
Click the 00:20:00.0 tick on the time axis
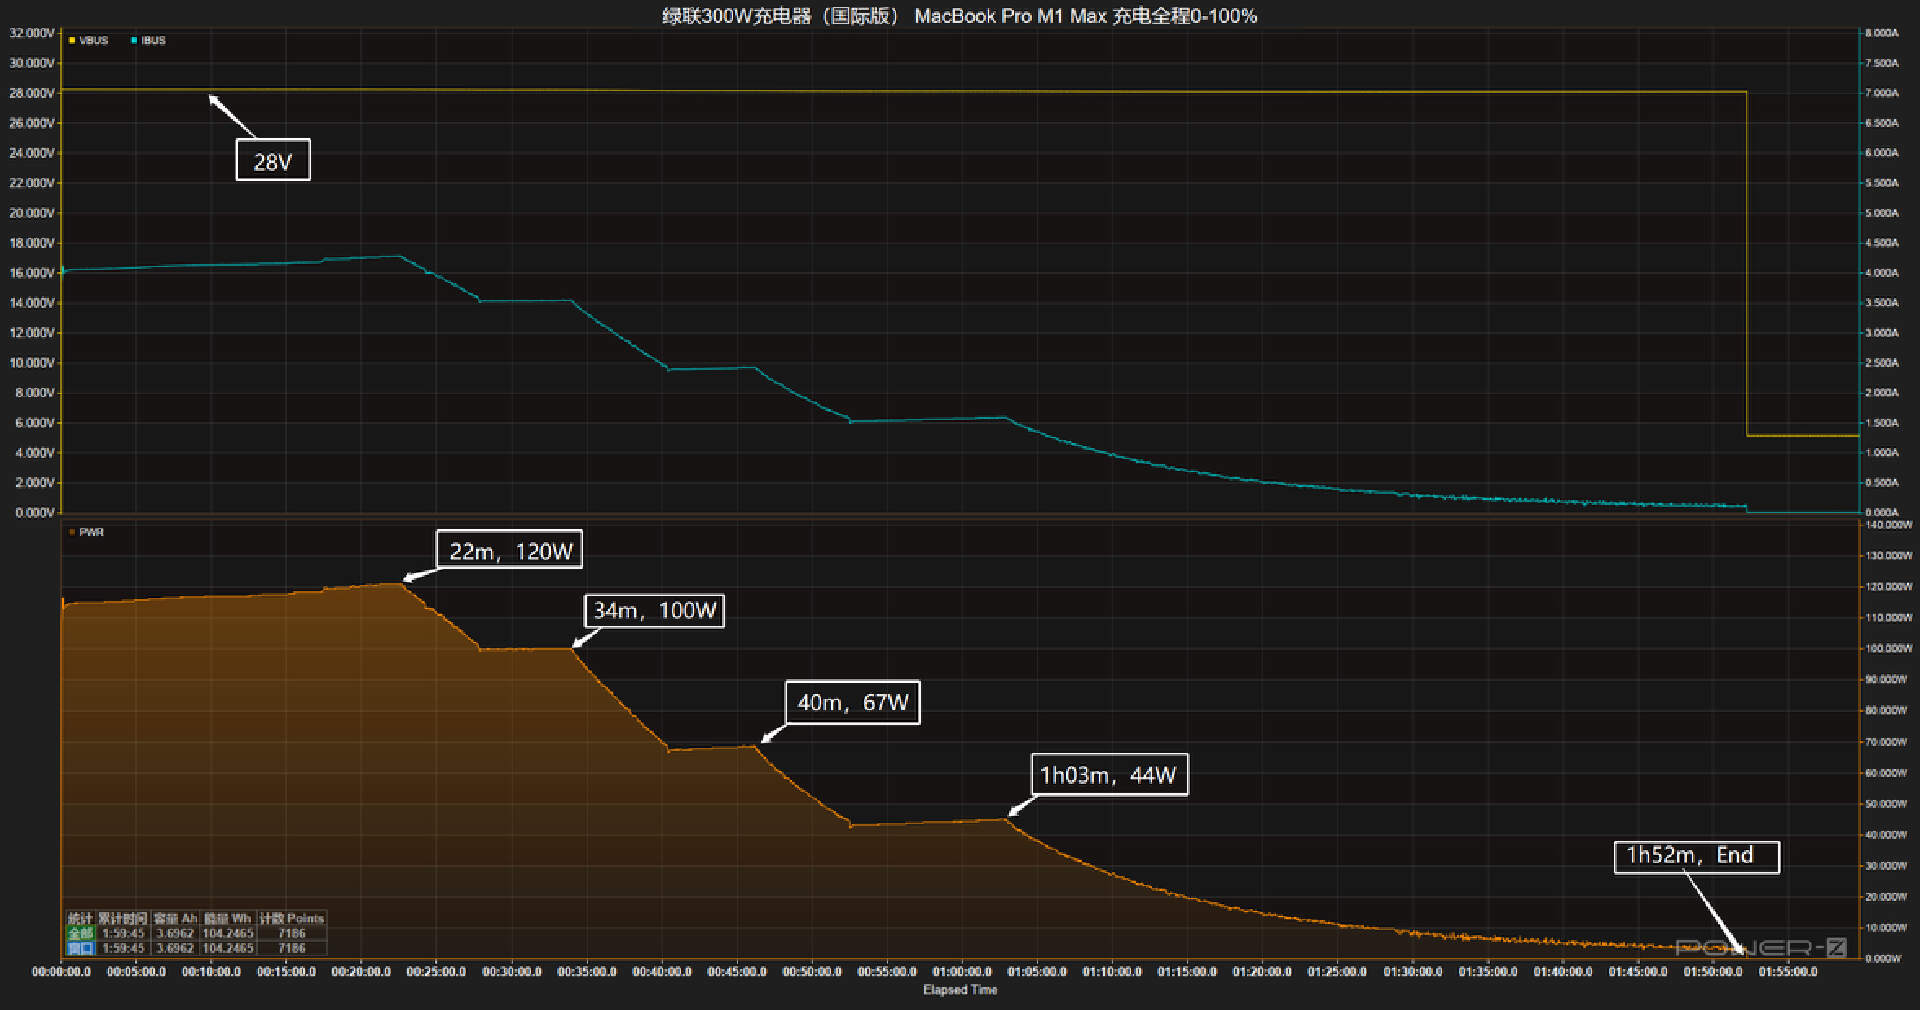coord(361,972)
